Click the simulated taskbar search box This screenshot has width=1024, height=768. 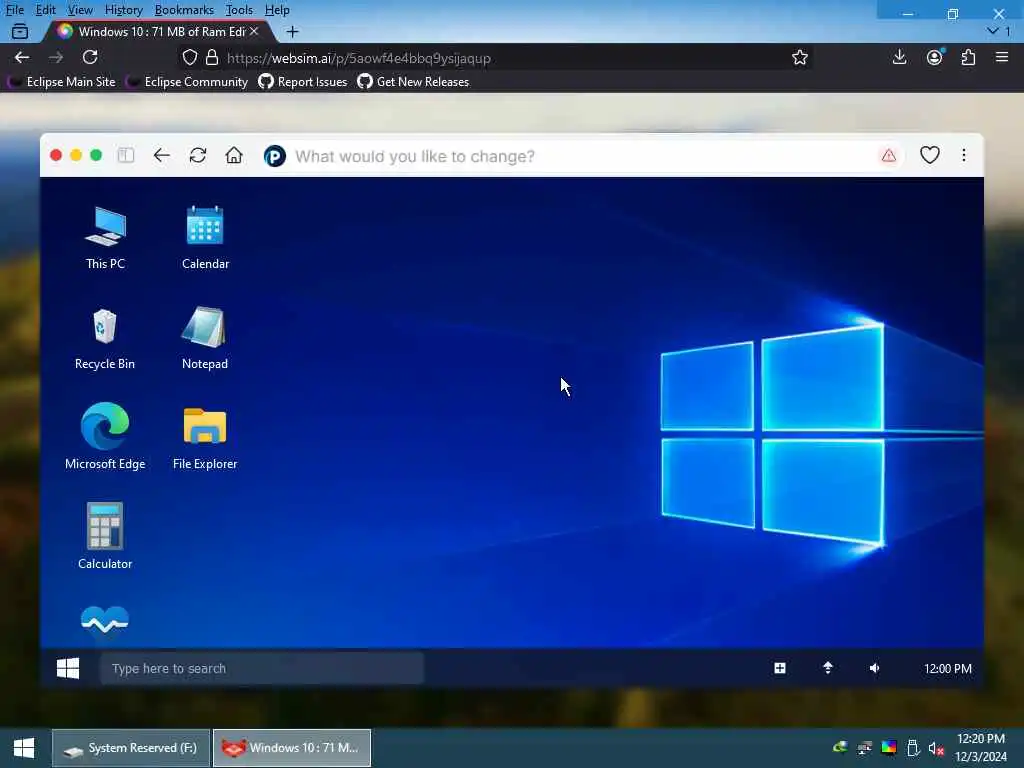(x=262, y=668)
